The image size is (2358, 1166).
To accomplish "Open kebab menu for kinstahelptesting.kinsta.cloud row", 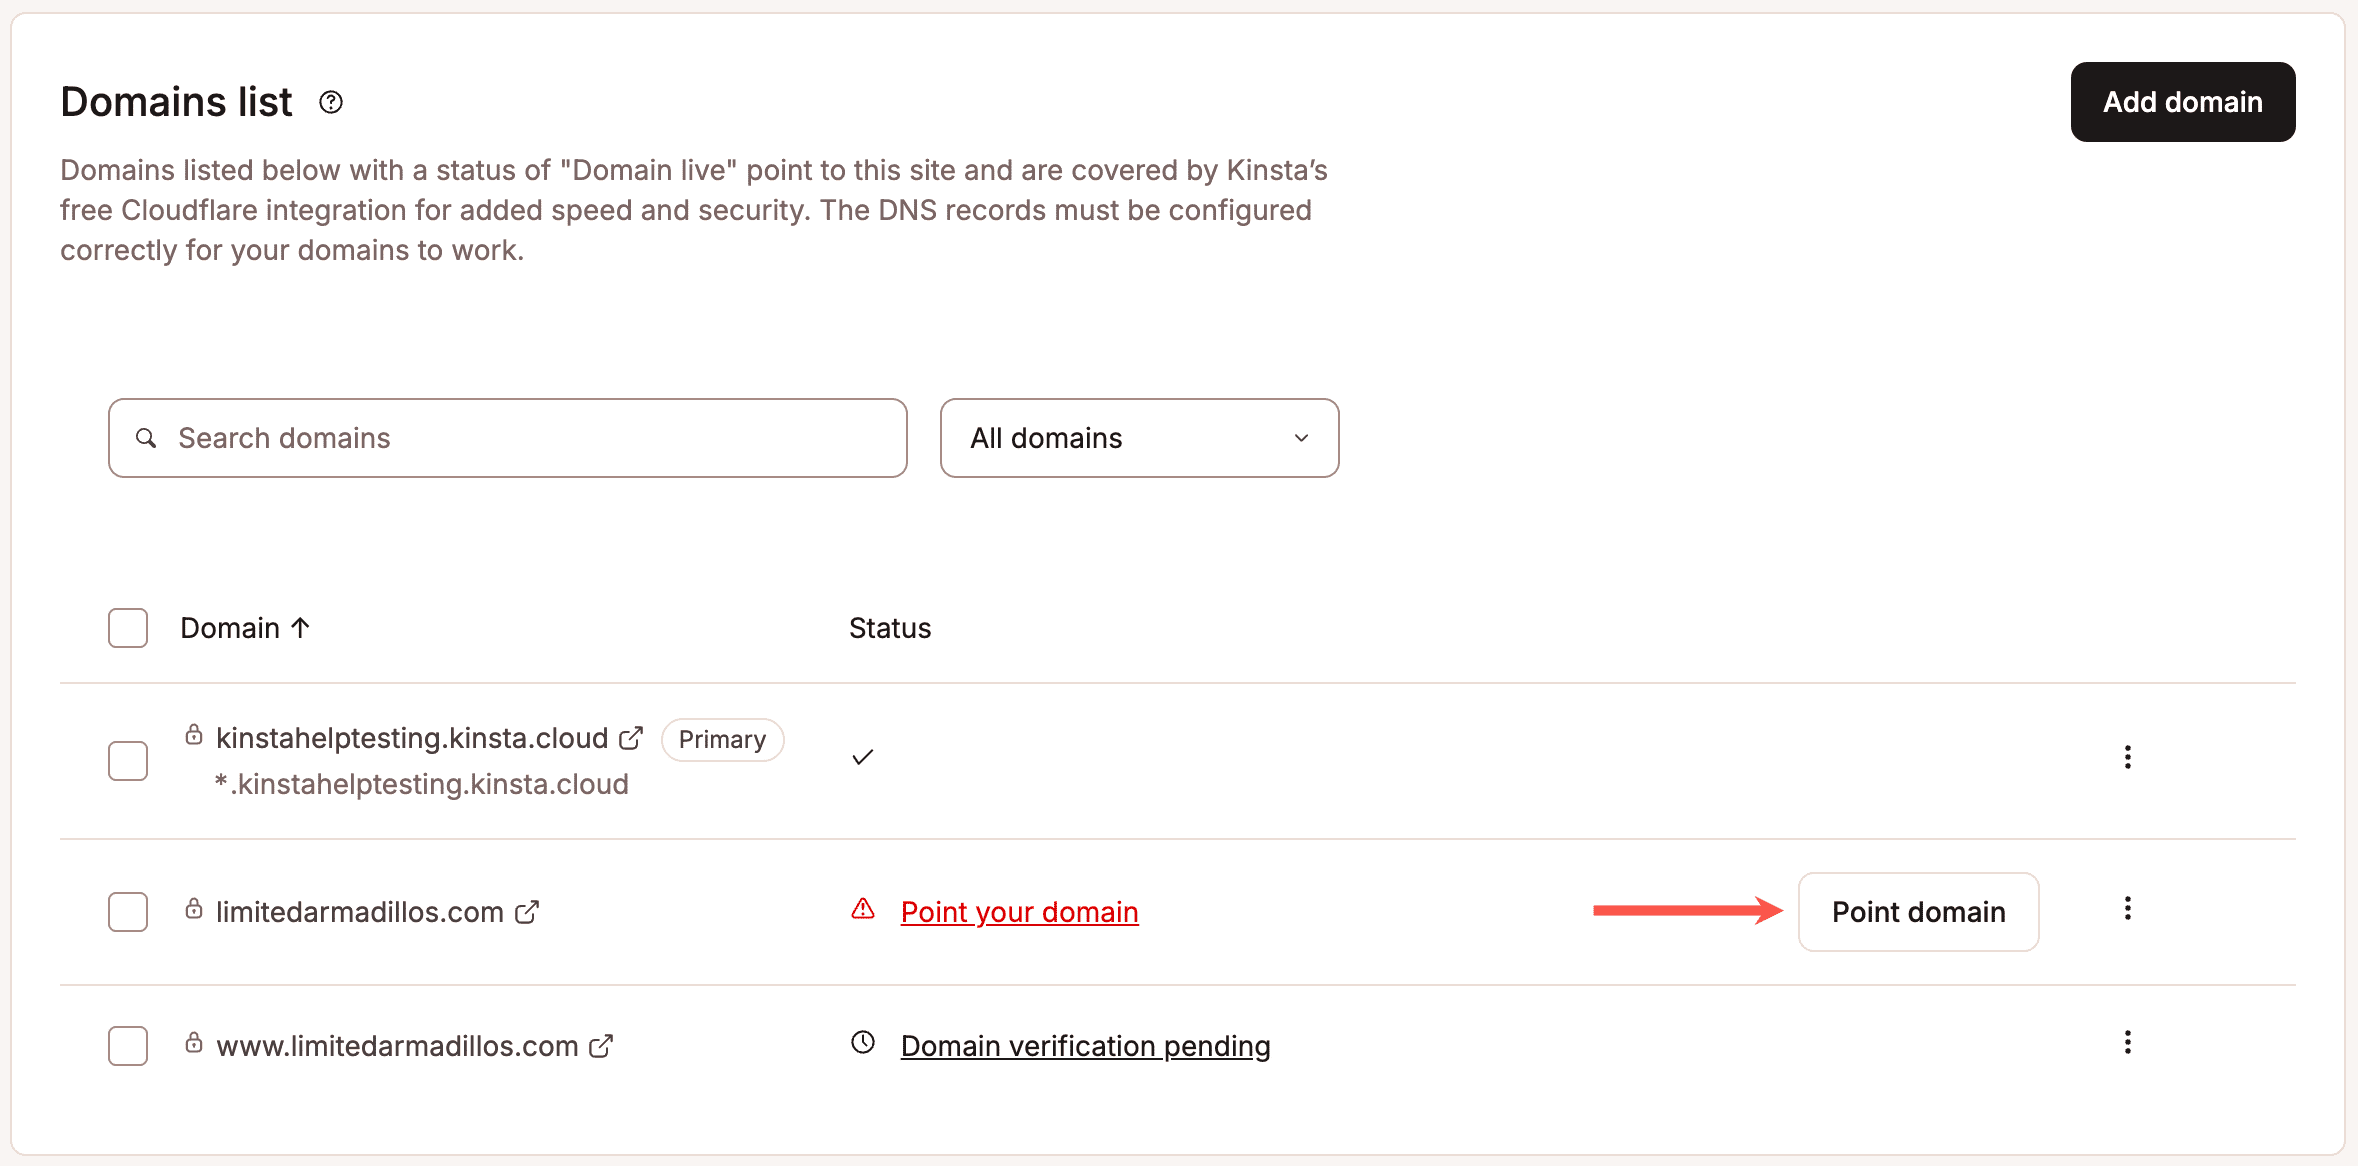I will [x=2128, y=757].
